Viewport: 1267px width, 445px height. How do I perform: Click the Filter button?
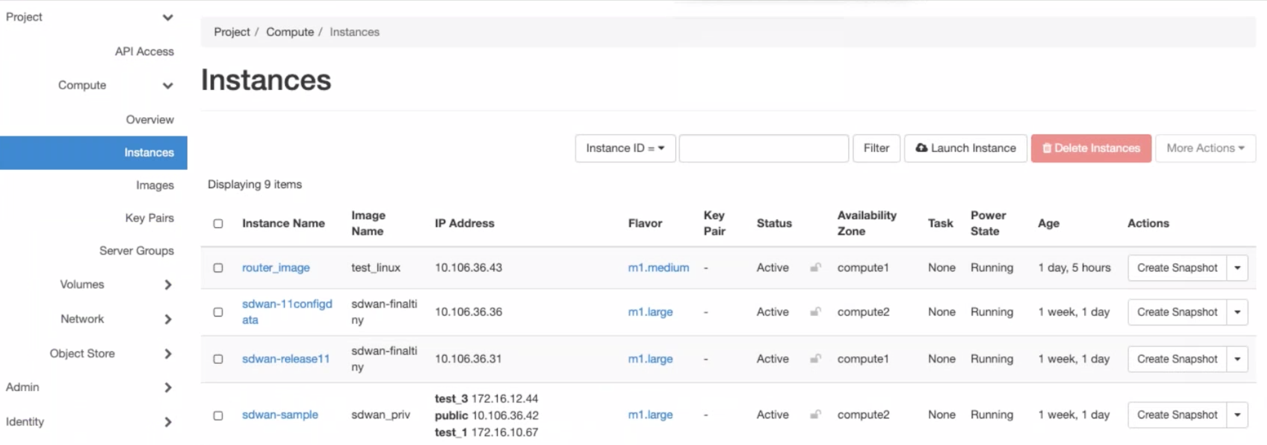pyautogui.click(x=876, y=148)
